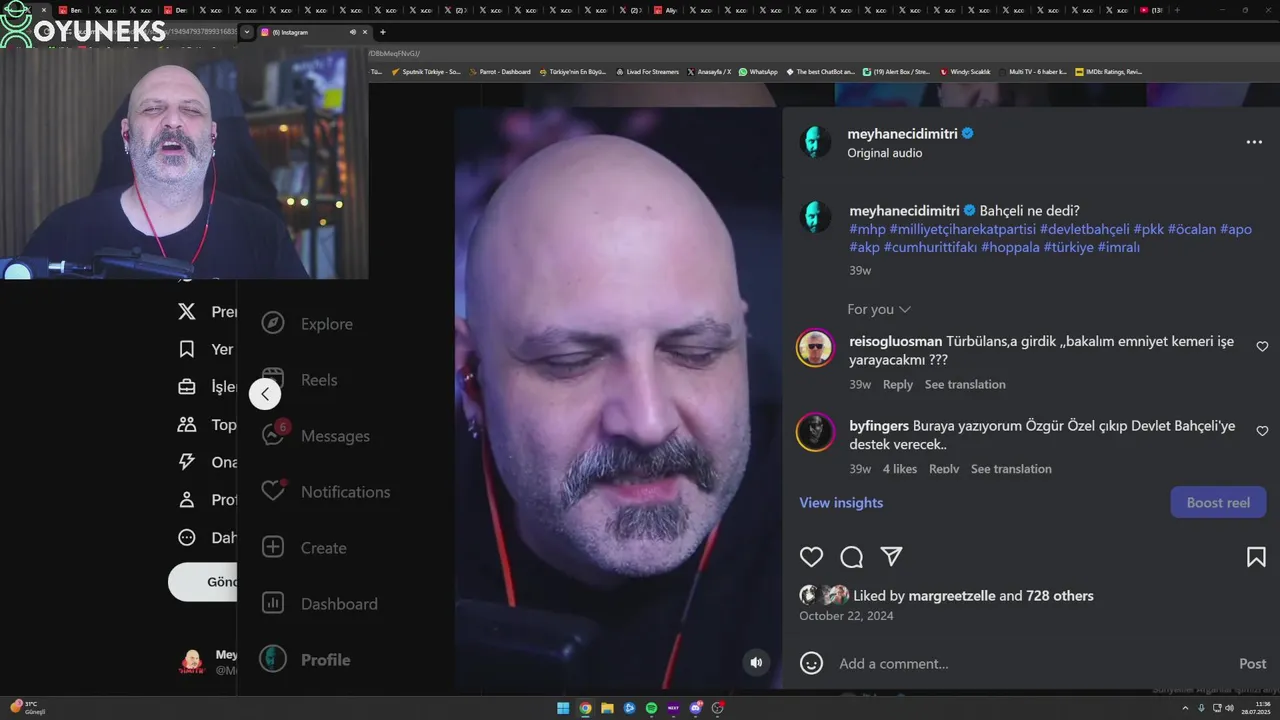The image size is (1280, 720).
Task: Share the reel with the paper plane icon
Action: point(891,556)
